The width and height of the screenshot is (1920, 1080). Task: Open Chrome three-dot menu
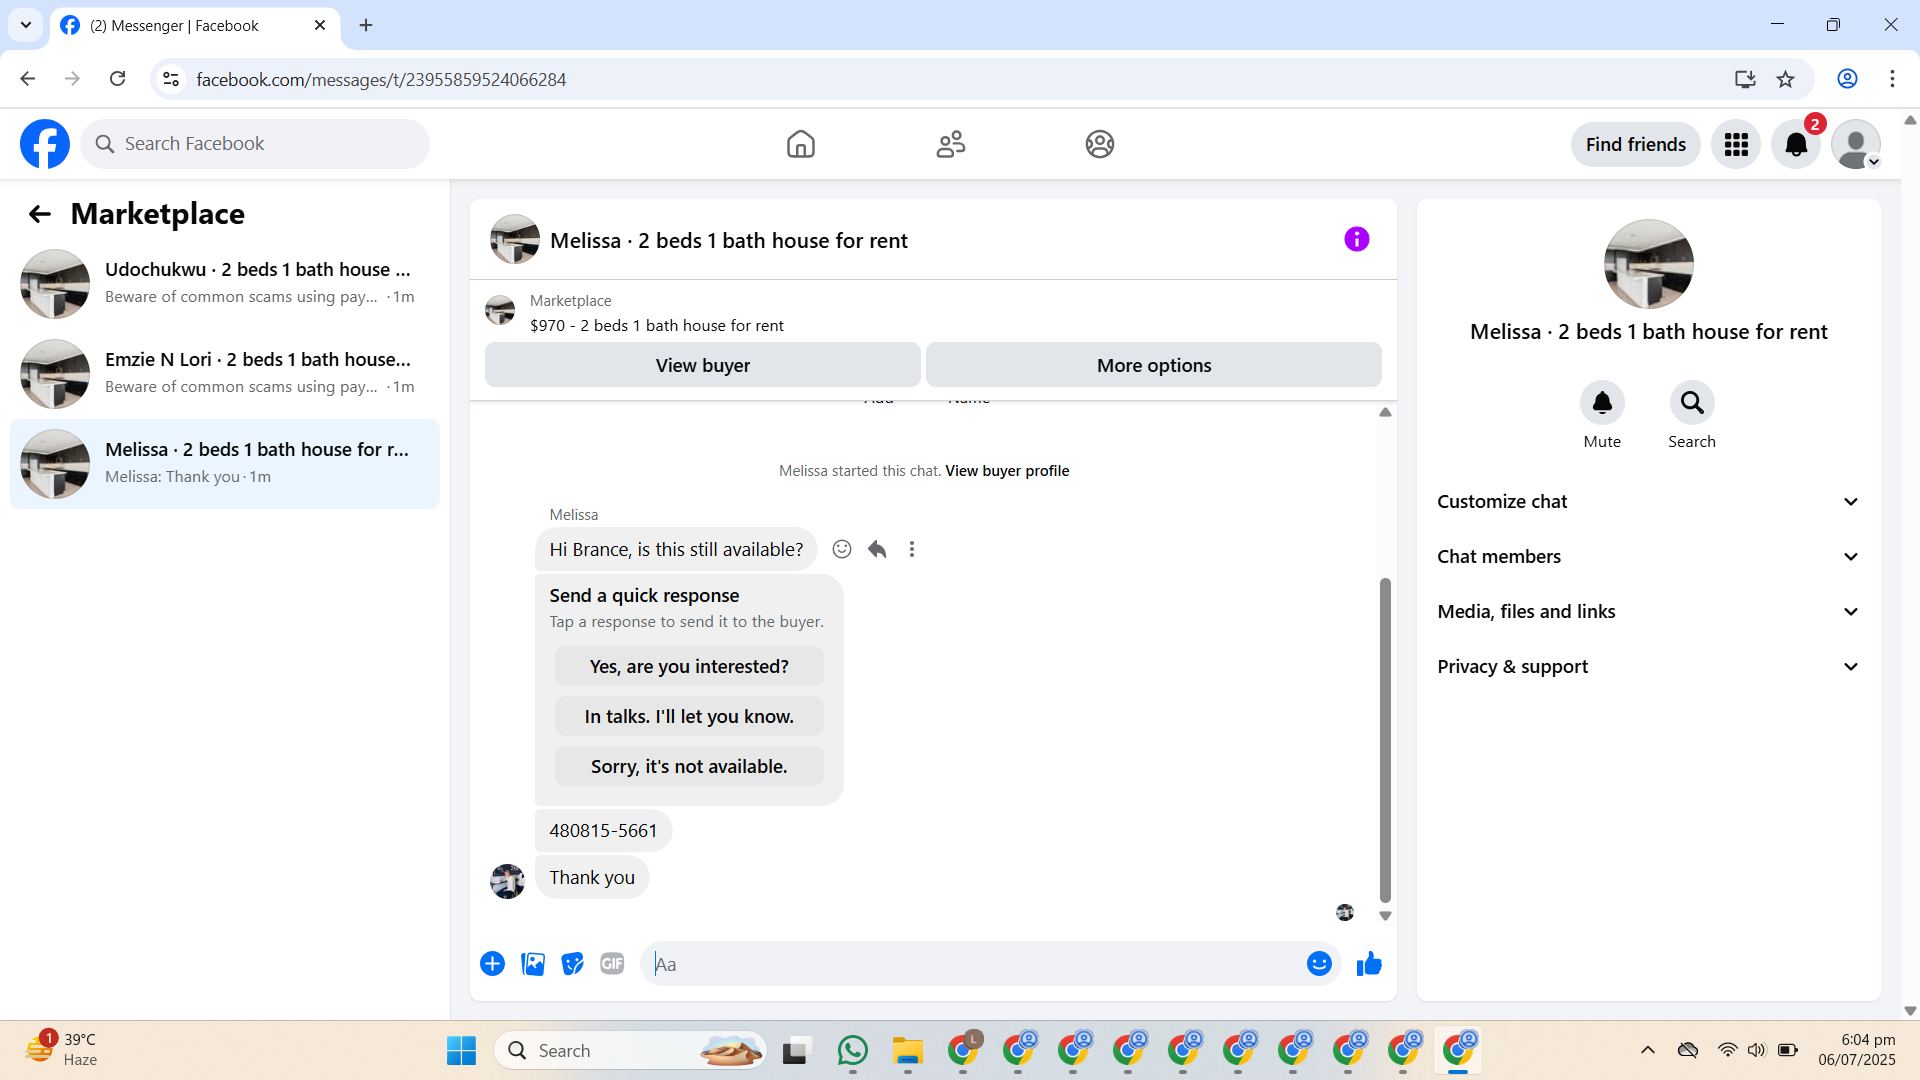pyautogui.click(x=1892, y=79)
